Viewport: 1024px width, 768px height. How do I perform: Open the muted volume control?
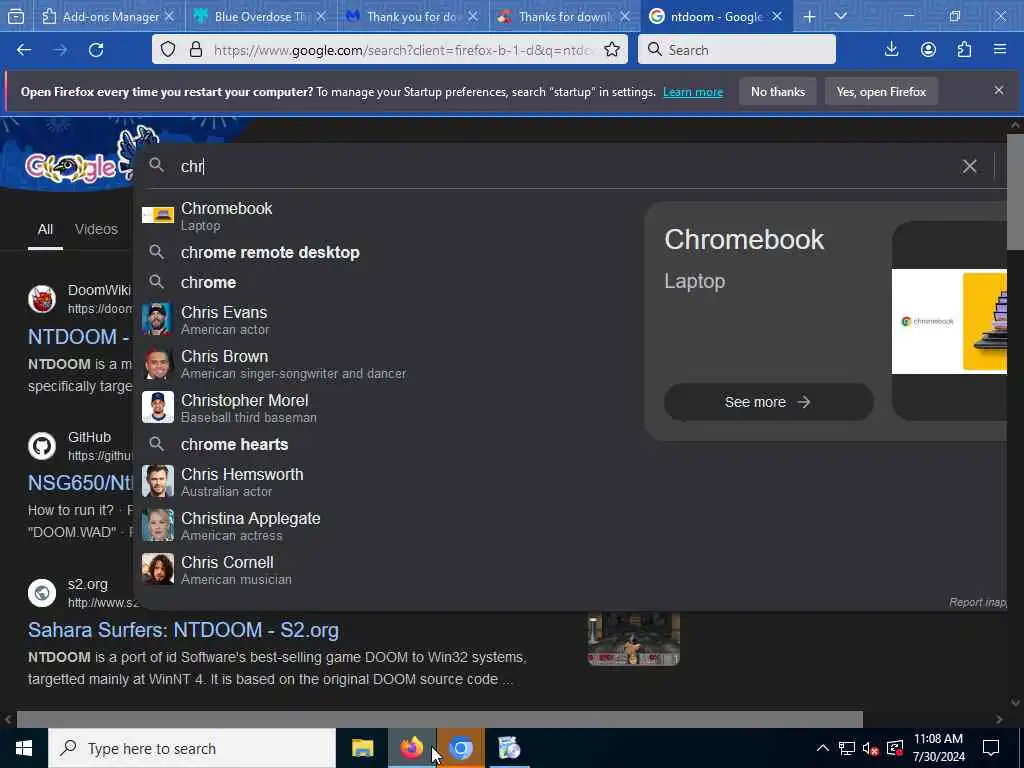870,748
